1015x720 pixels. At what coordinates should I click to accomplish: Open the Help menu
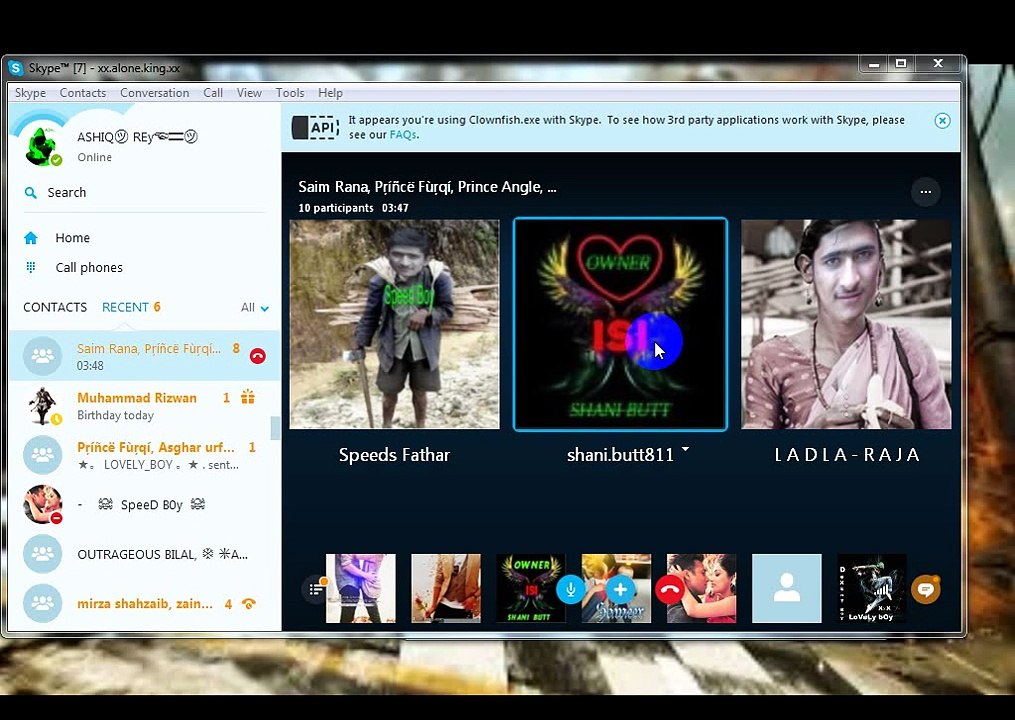pos(330,93)
